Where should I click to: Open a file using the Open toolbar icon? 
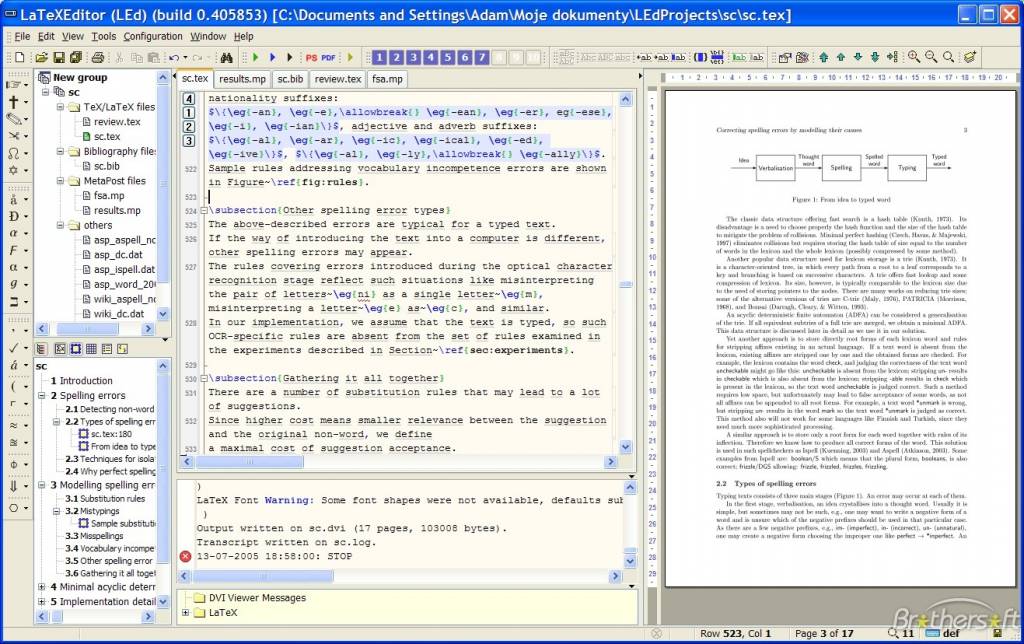pyautogui.click(x=41, y=57)
